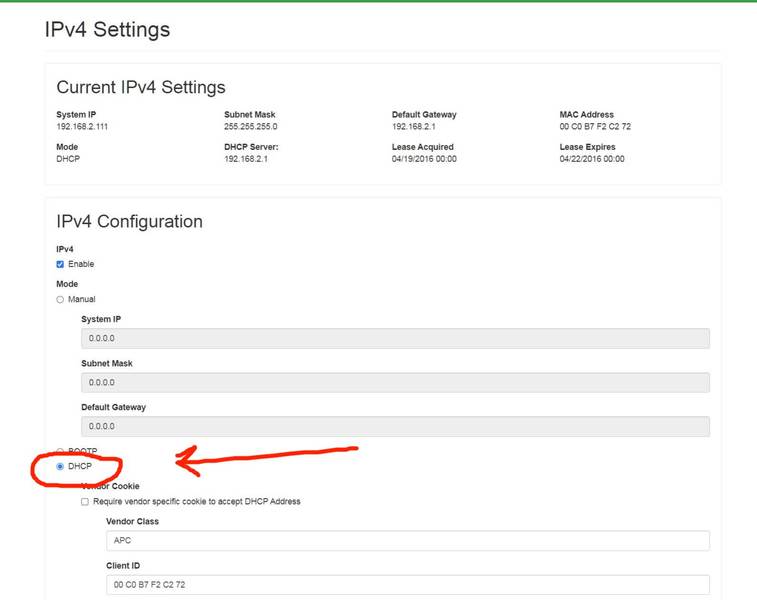Choose the BOOTP mode radio button
The height and width of the screenshot is (600, 757).
pyautogui.click(x=60, y=451)
